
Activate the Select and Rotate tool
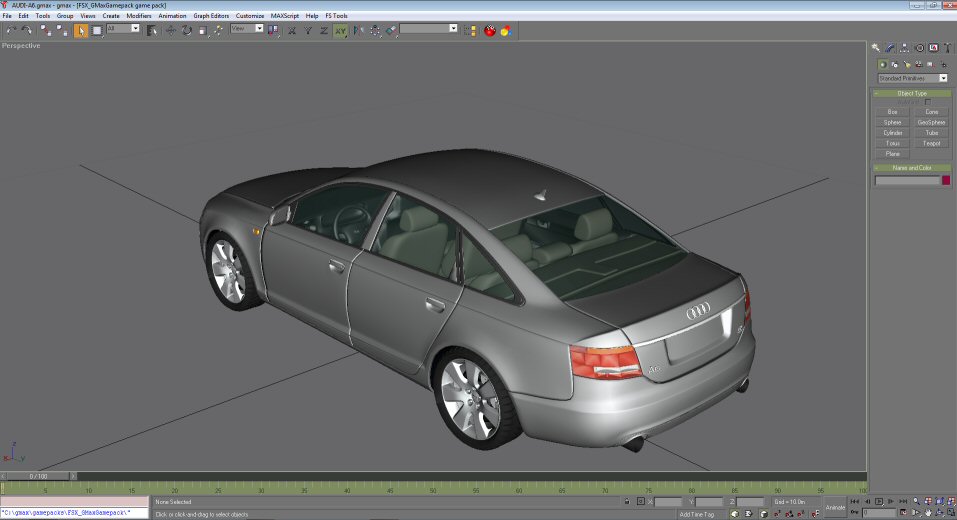187,31
